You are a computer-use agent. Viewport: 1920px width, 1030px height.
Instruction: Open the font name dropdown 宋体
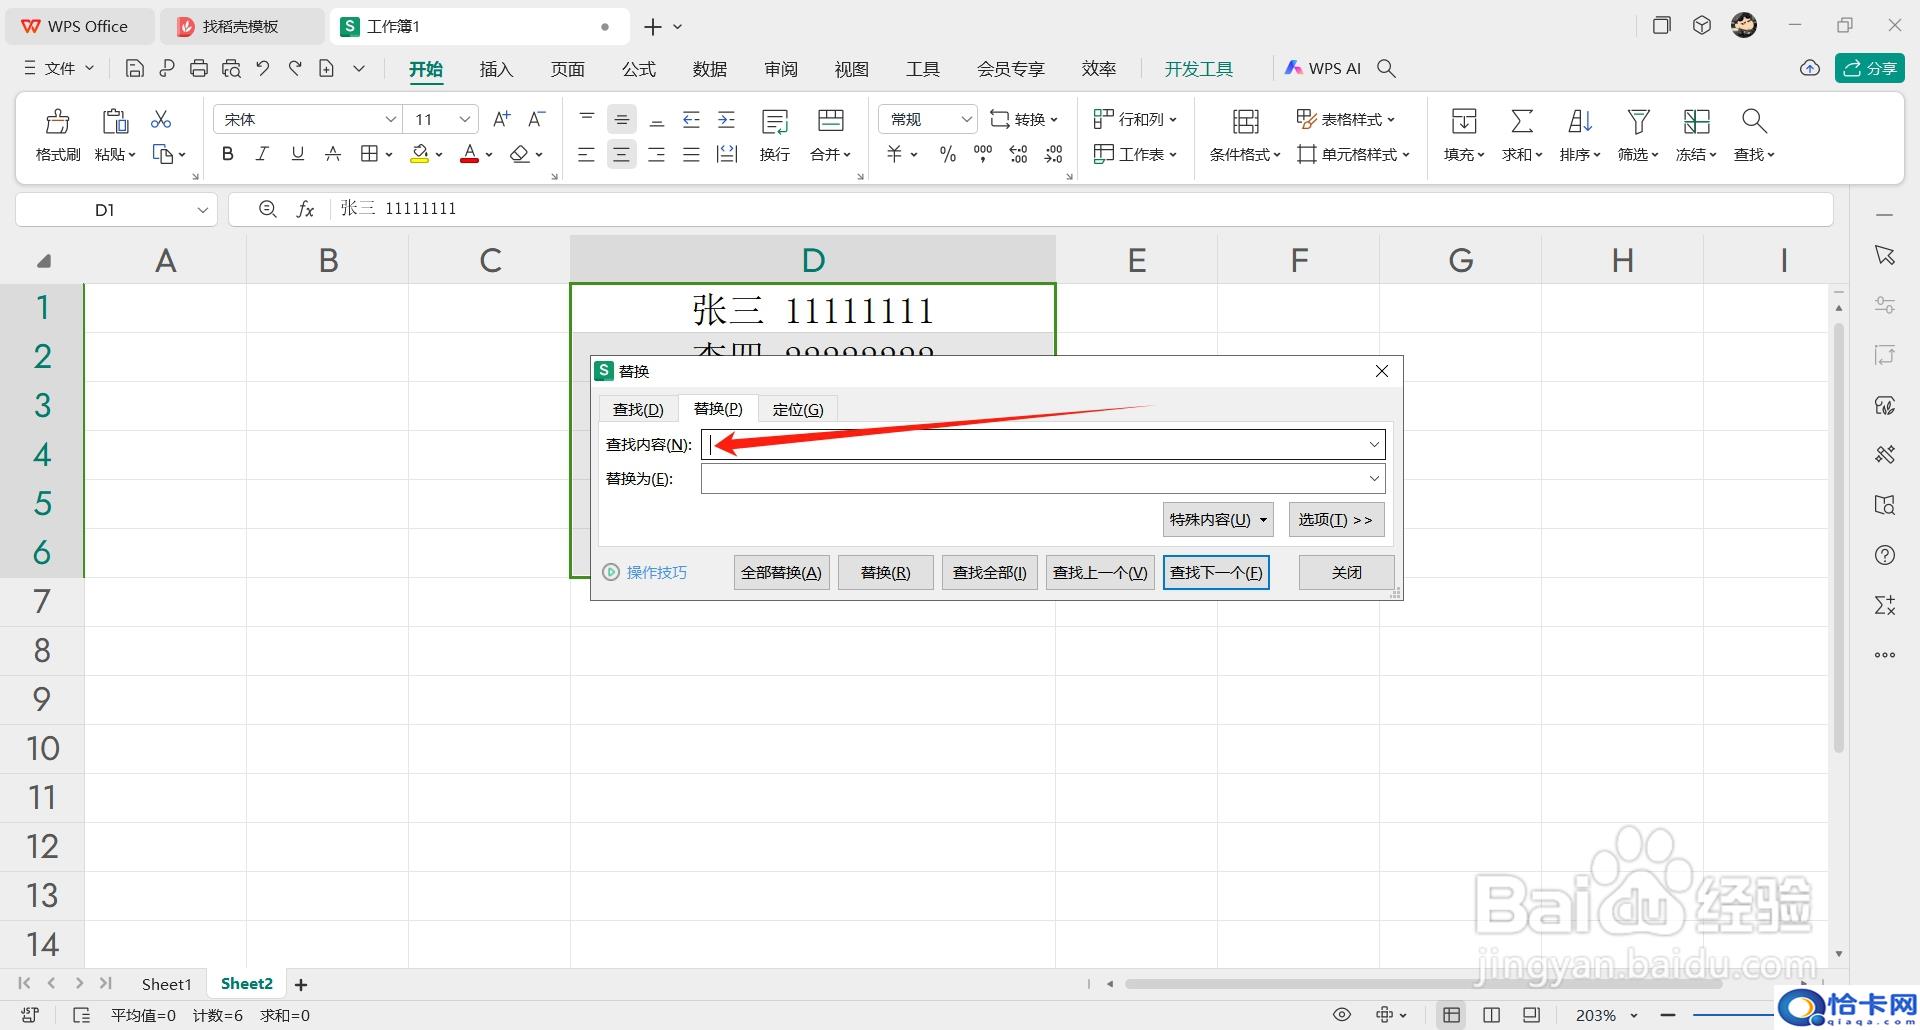coord(391,120)
